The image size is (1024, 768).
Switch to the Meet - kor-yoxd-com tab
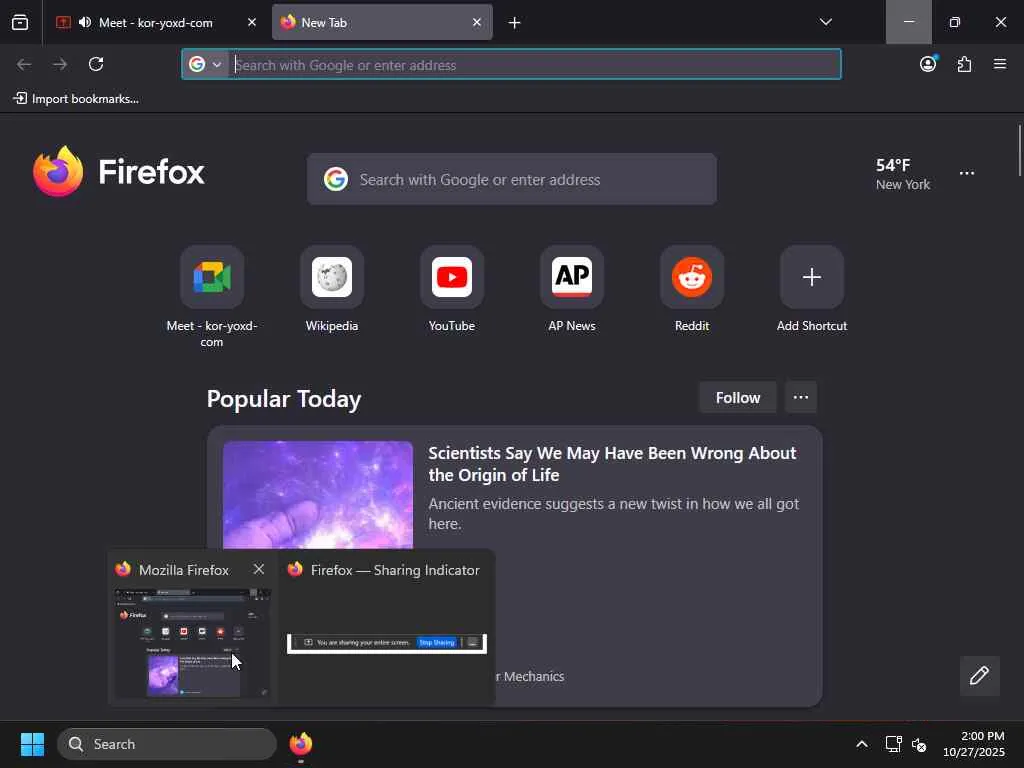pyautogui.click(x=155, y=22)
